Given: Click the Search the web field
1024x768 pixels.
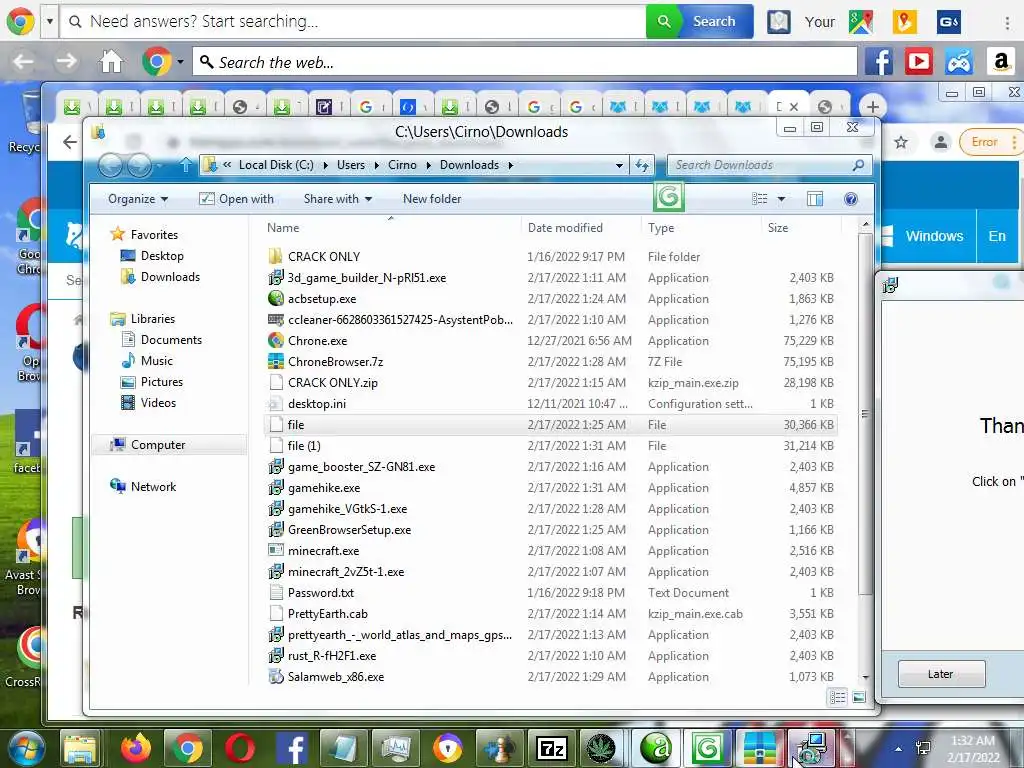Looking at the screenshot, I should [x=524, y=62].
